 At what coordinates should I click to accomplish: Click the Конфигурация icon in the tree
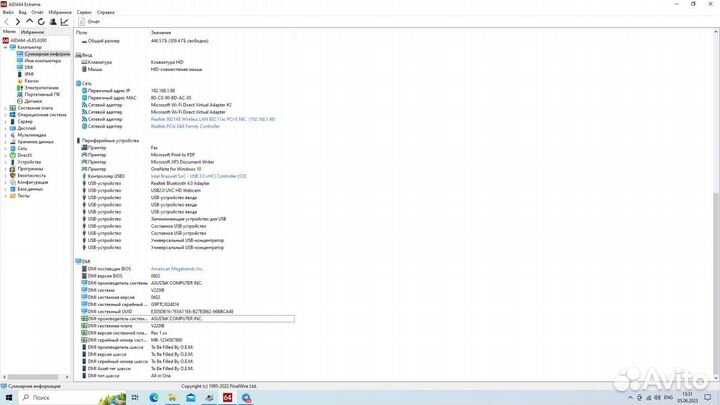pos(13,182)
